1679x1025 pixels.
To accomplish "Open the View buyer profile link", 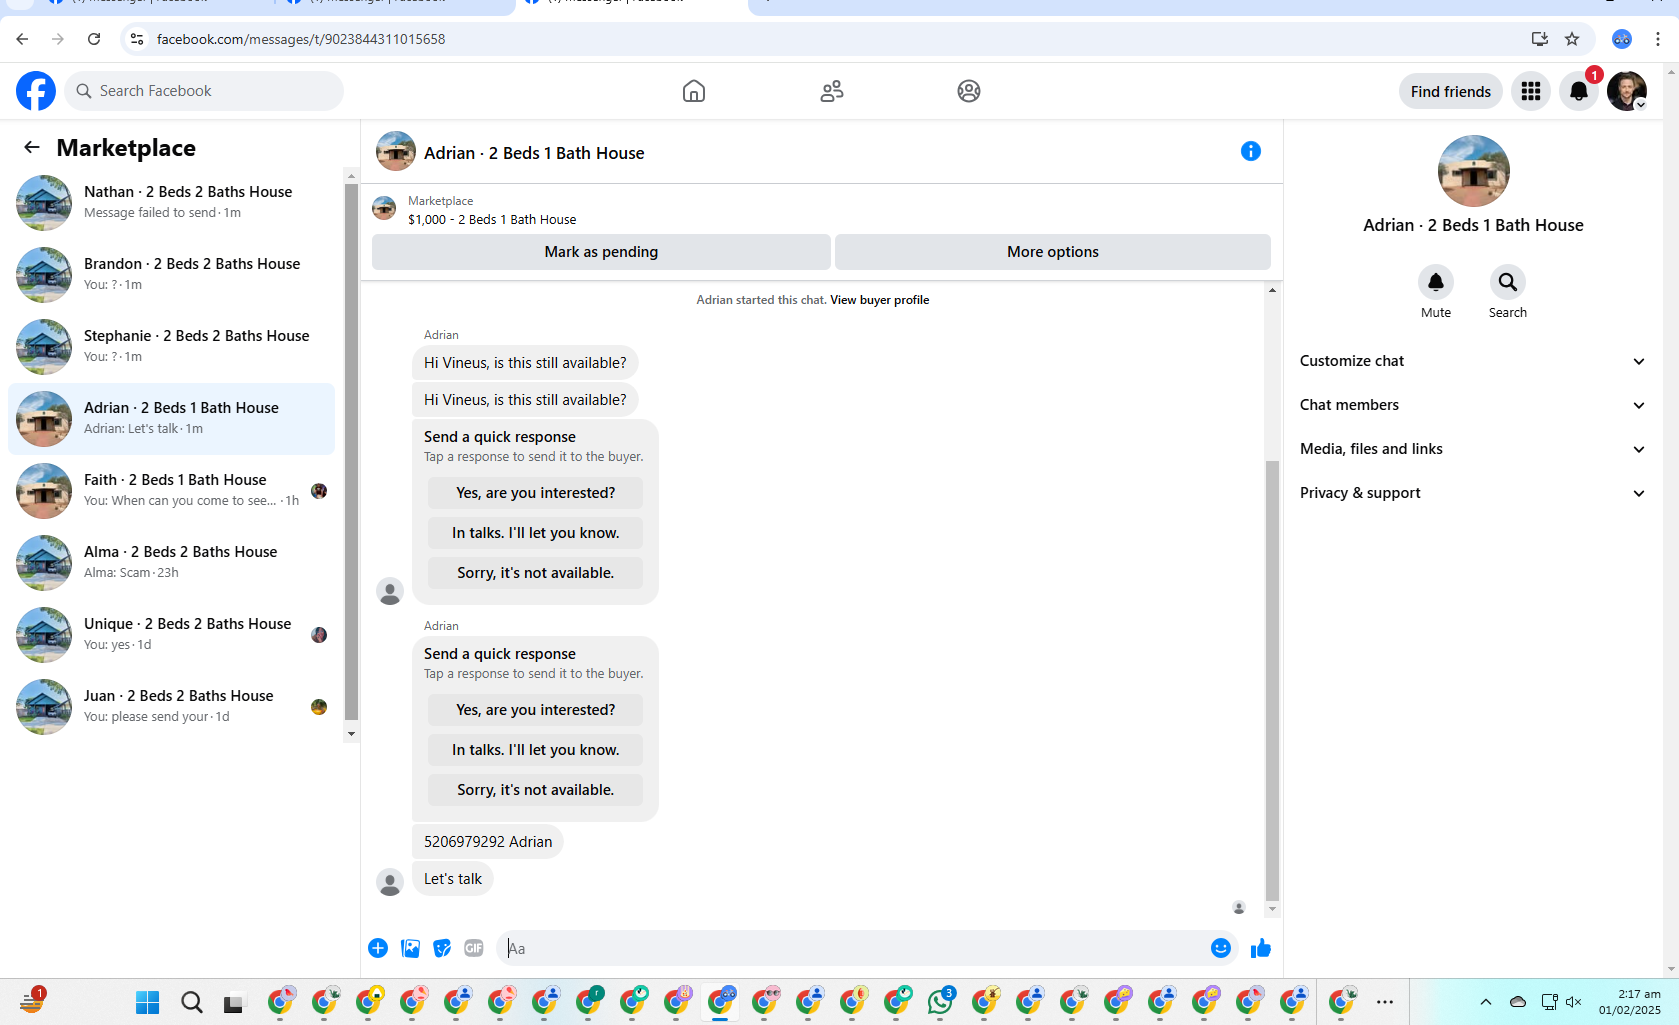I will pyautogui.click(x=879, y=300).
